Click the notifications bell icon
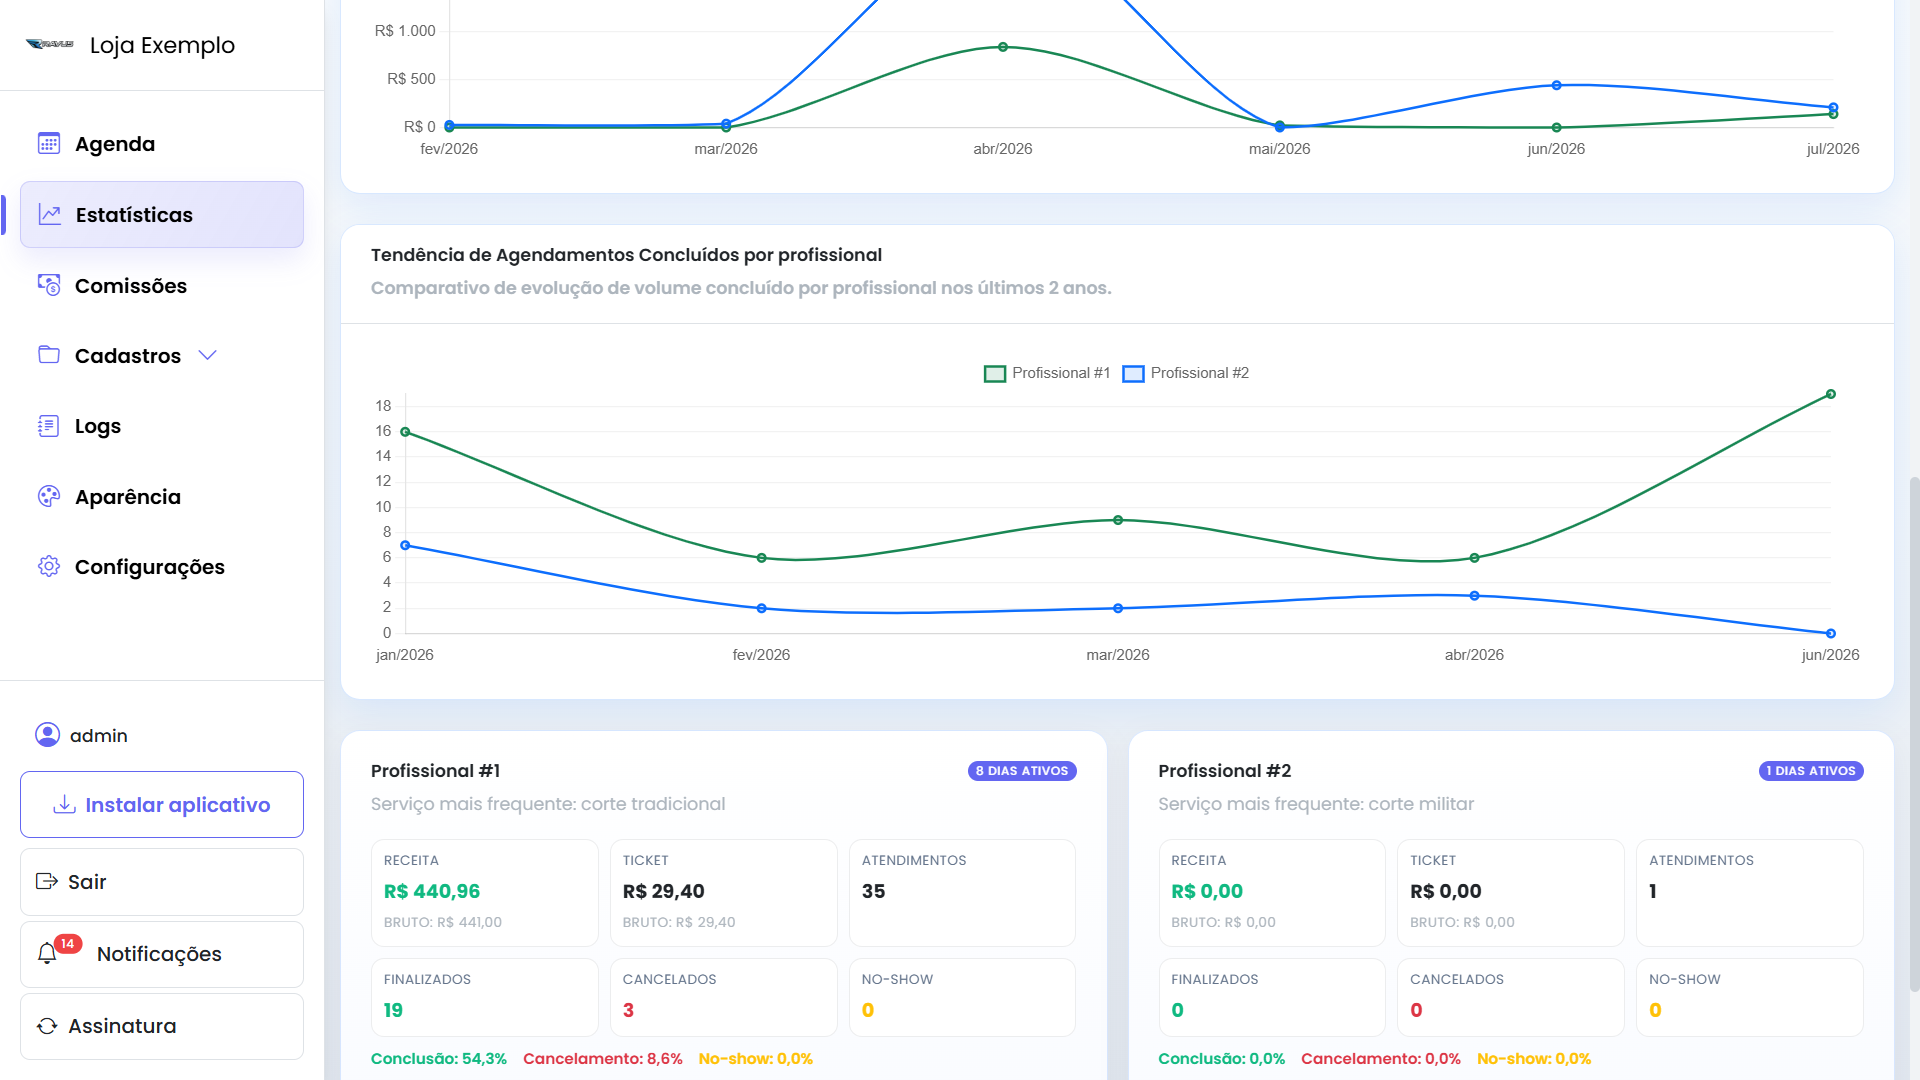The image size is (1920, 1080). (47, 954)
